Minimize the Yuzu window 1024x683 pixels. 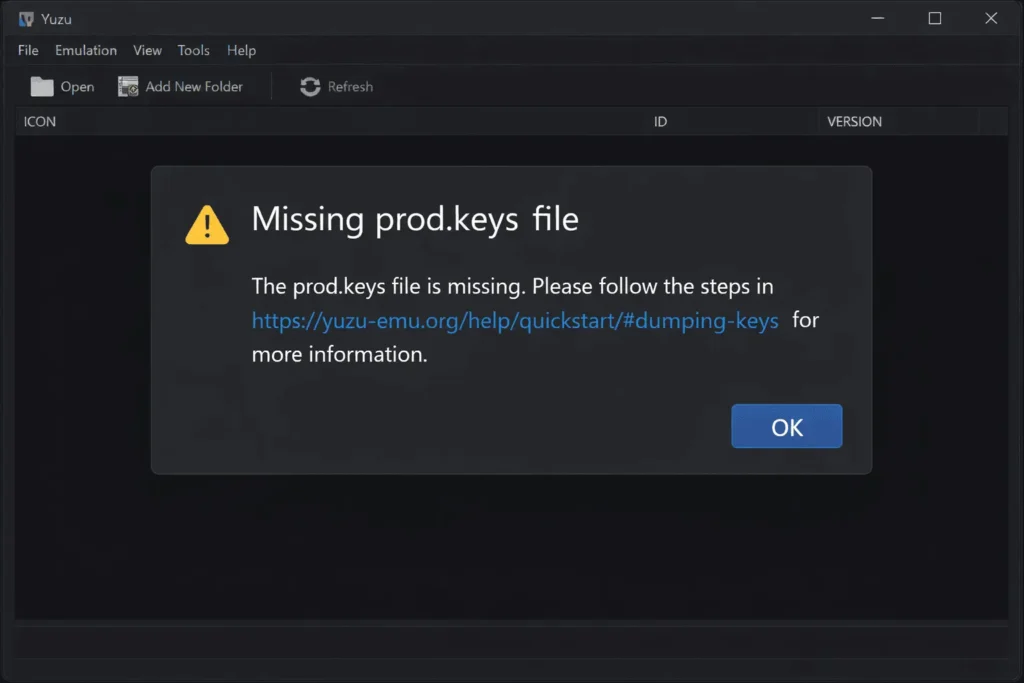point(877,18)
